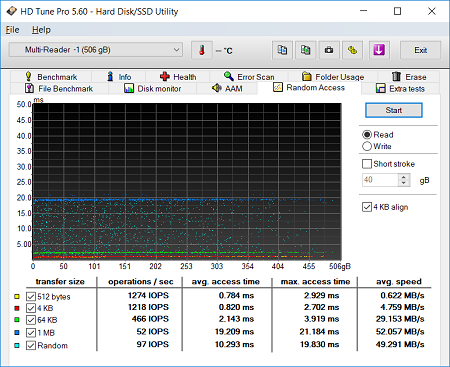Open the File Benchmark tab
This screenshot has width=450, height=367.
59,89
